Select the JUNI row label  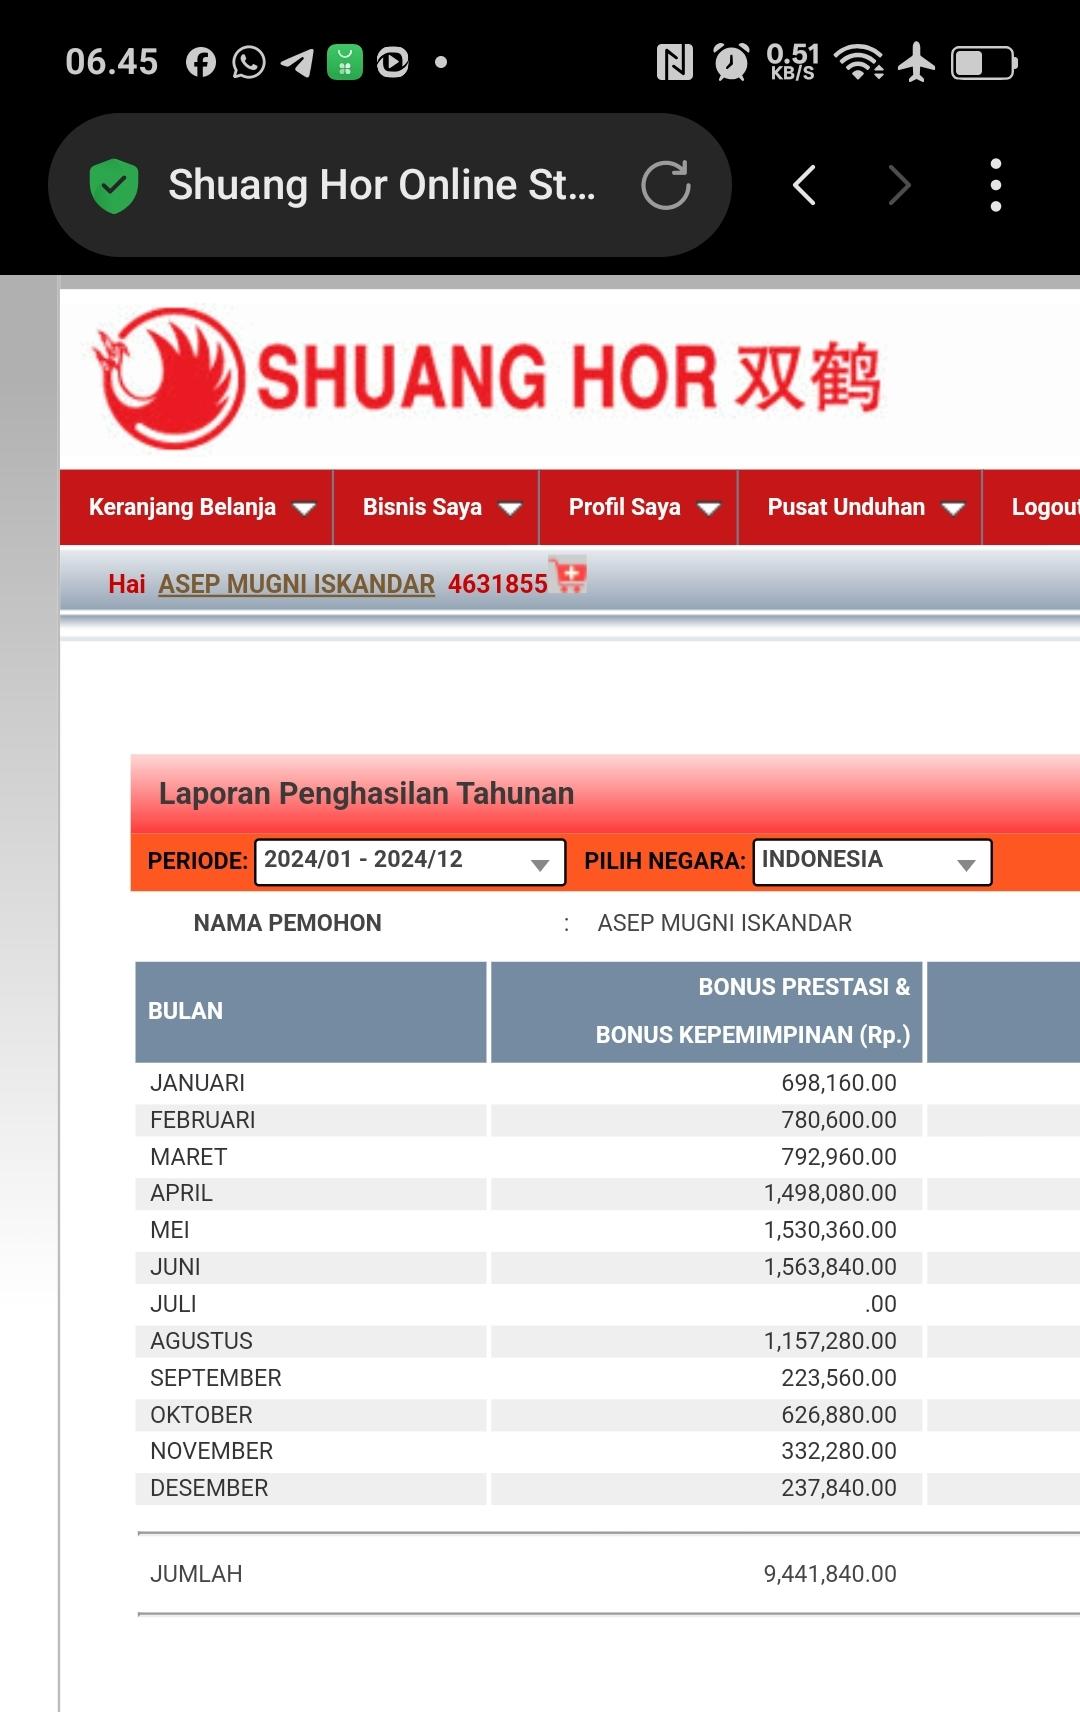point(175,1267)
